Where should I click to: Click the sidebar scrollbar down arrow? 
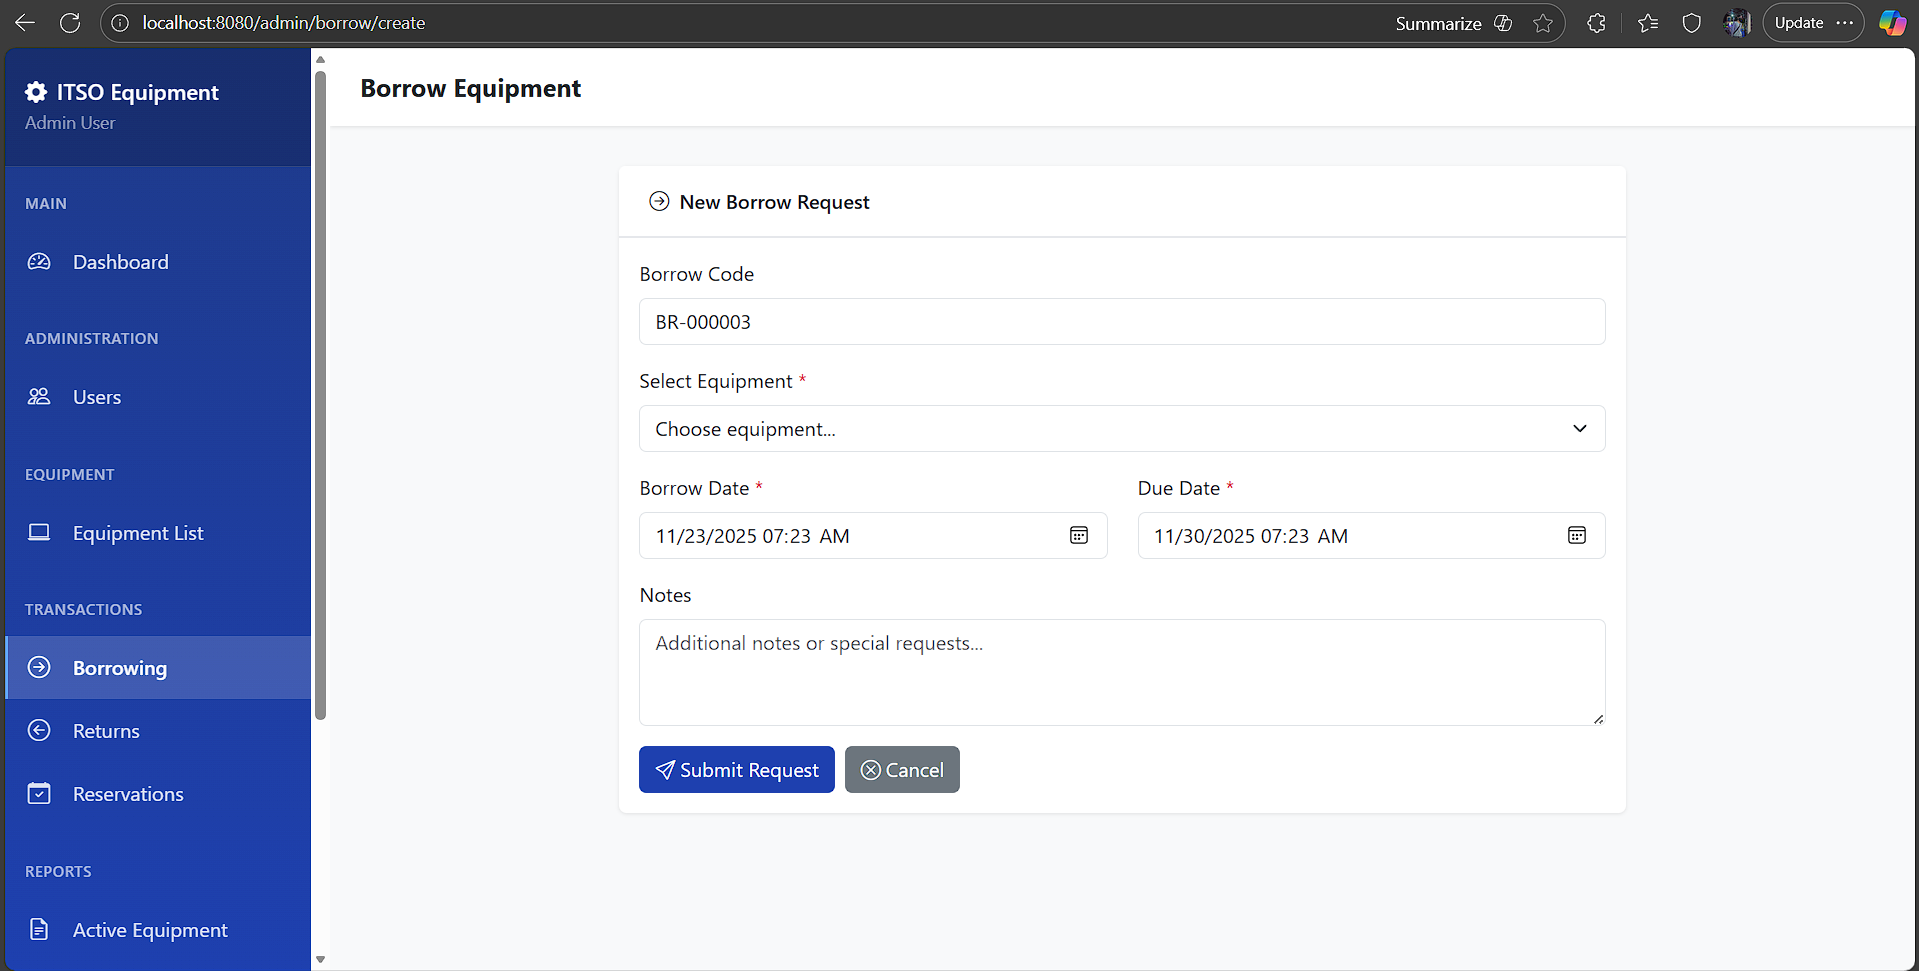point(320,958)
